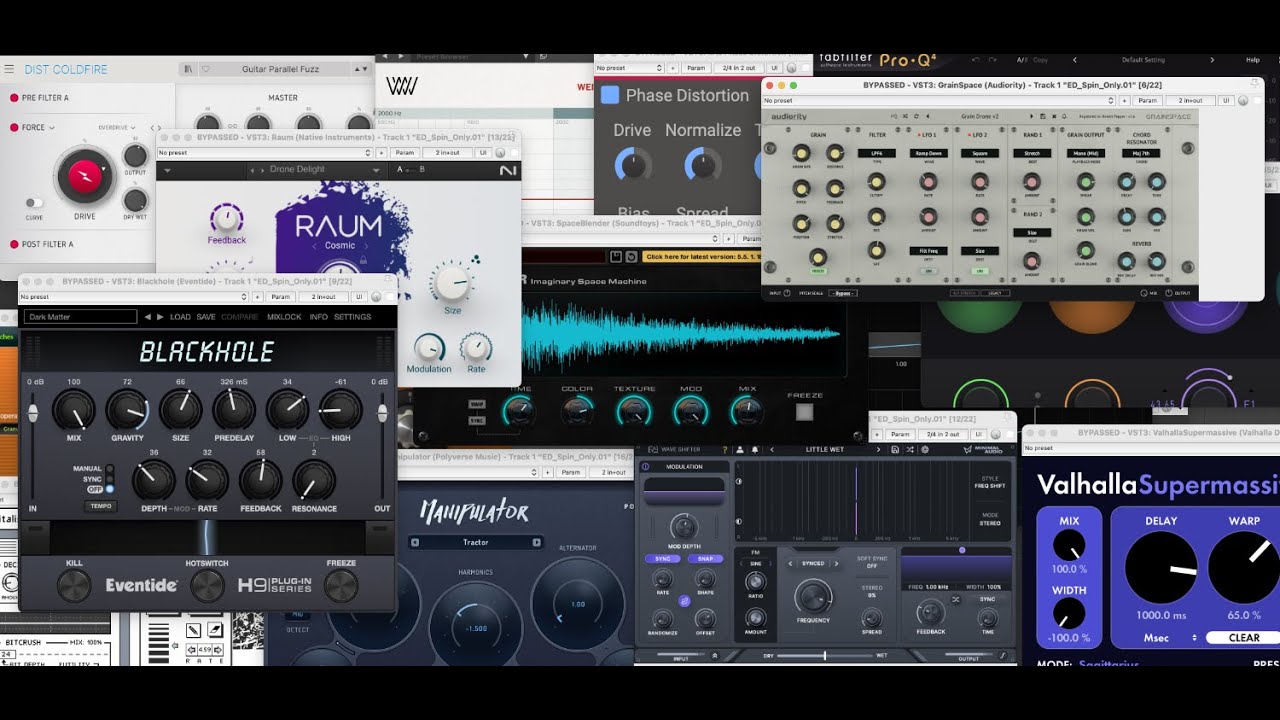Adjust the Wave Shifter Dry/Wet slider

pyautogui.click(x=825, y=656)
